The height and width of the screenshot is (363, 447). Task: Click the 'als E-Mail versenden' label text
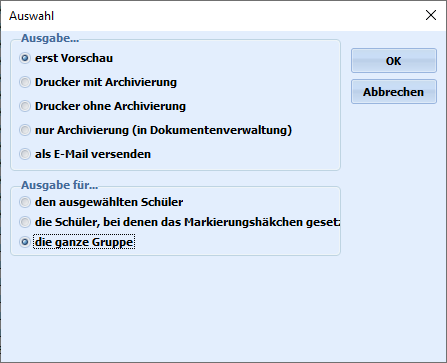[93, 154]
